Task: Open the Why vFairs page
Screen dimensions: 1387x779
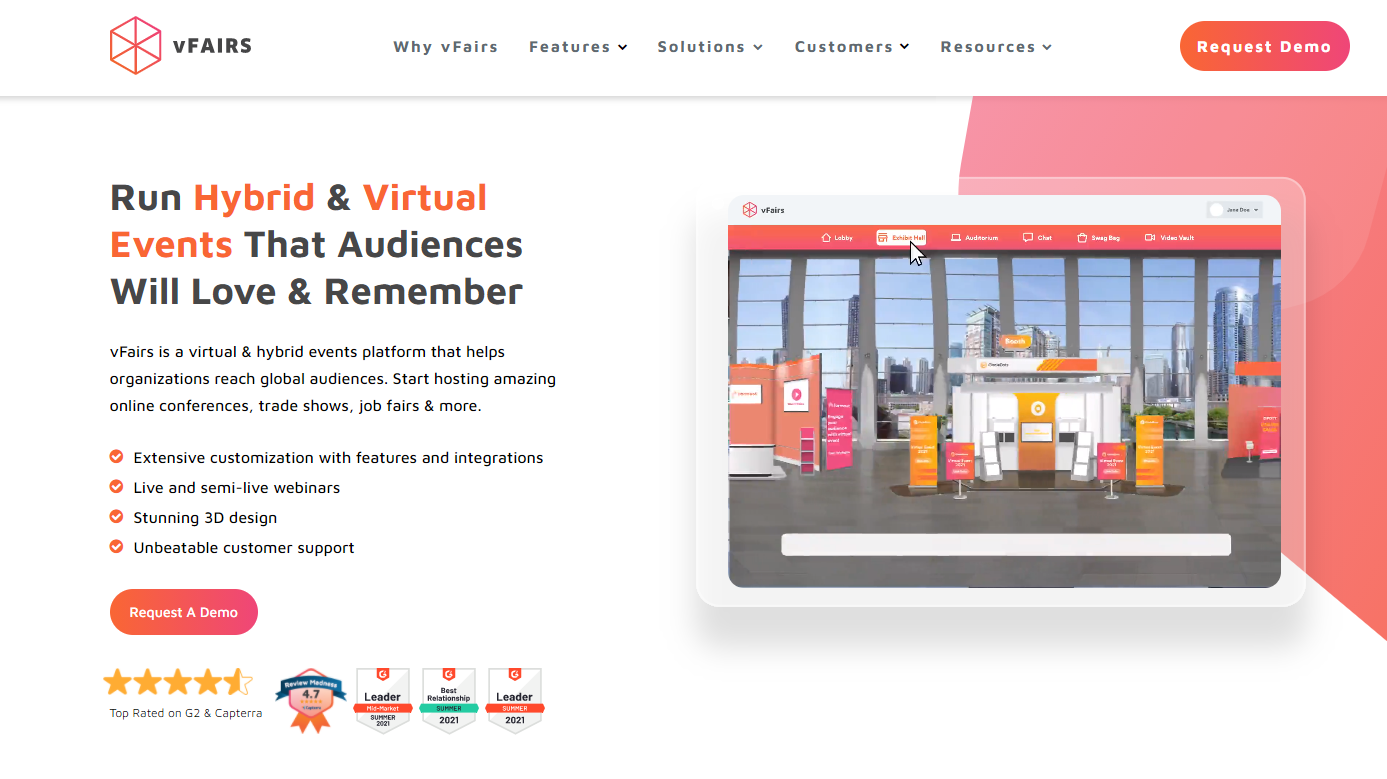Action: (445, 47)
